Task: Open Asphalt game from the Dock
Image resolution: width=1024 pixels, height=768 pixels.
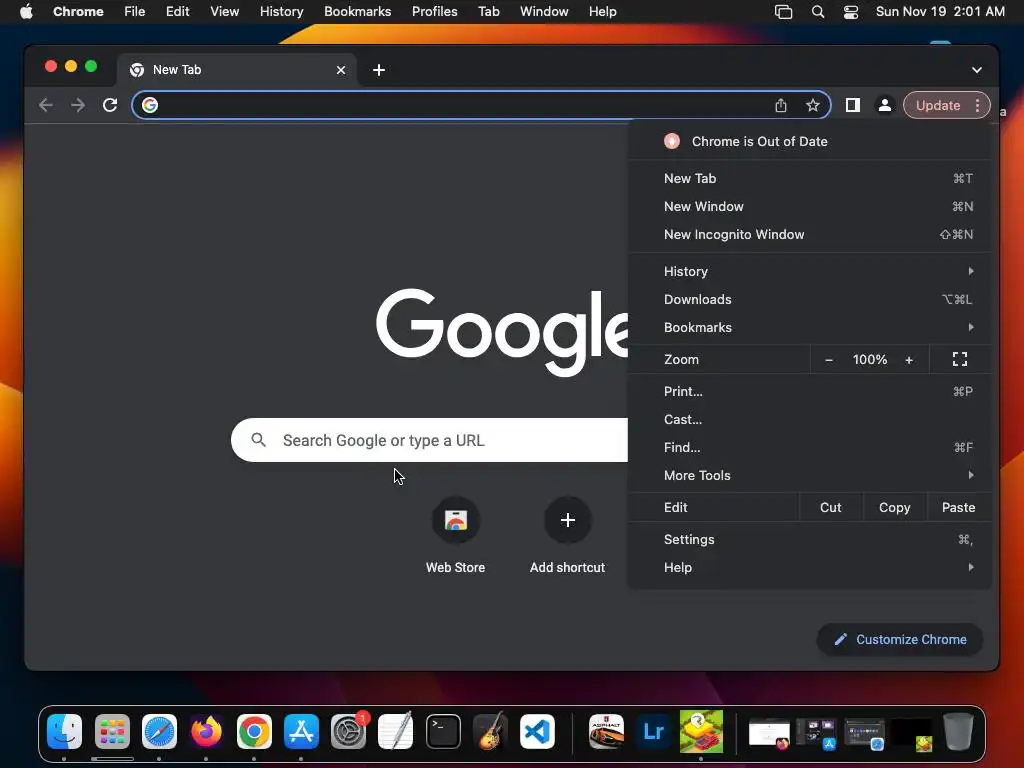Action: click(606, 731)
